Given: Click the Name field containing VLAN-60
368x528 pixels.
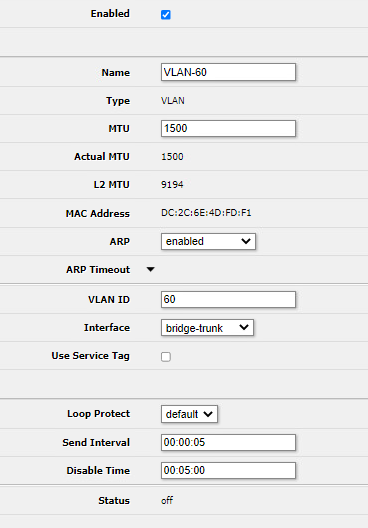Looking at the screenshot, I should 228,72.
